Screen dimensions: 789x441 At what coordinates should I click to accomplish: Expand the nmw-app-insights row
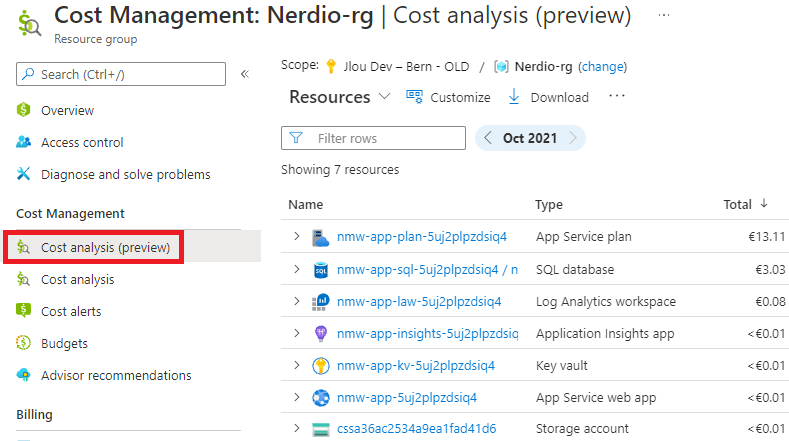point(297,333)
